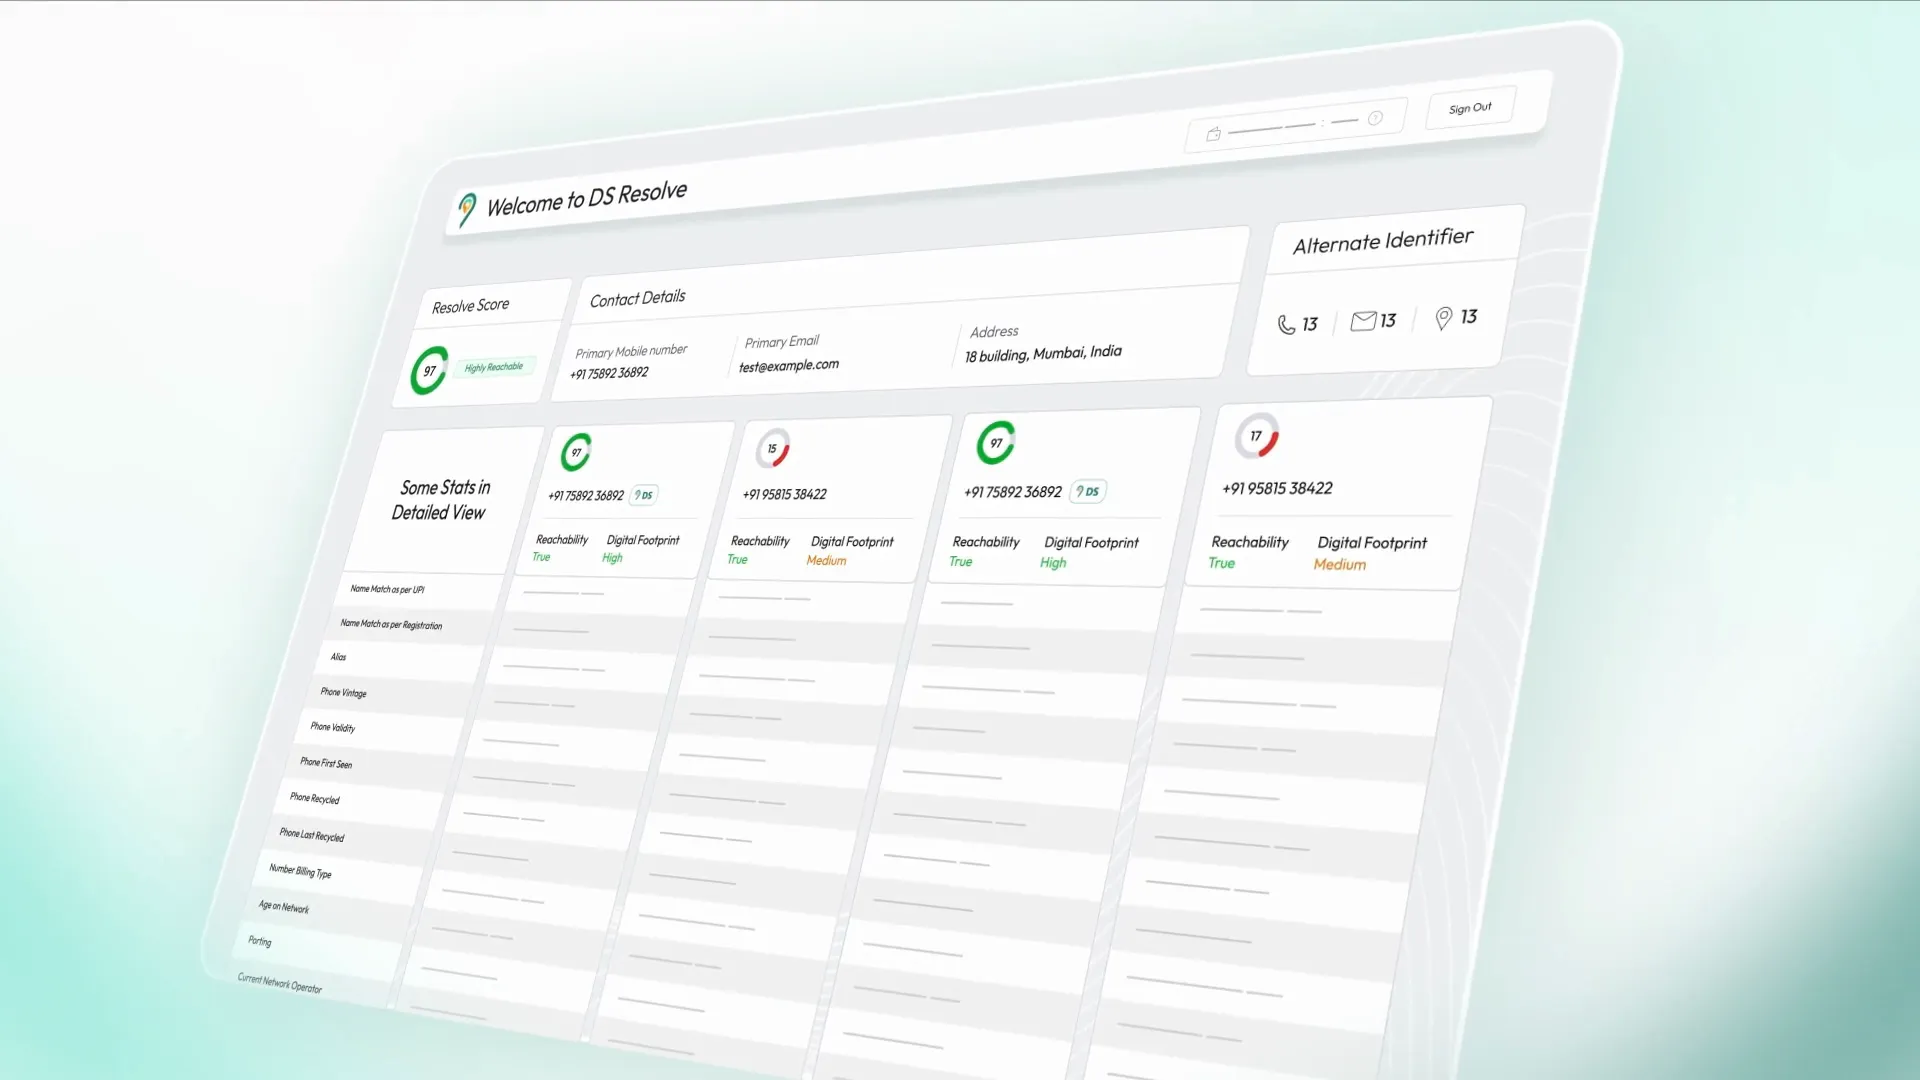Click the test@example.com email link

(788, 364)
